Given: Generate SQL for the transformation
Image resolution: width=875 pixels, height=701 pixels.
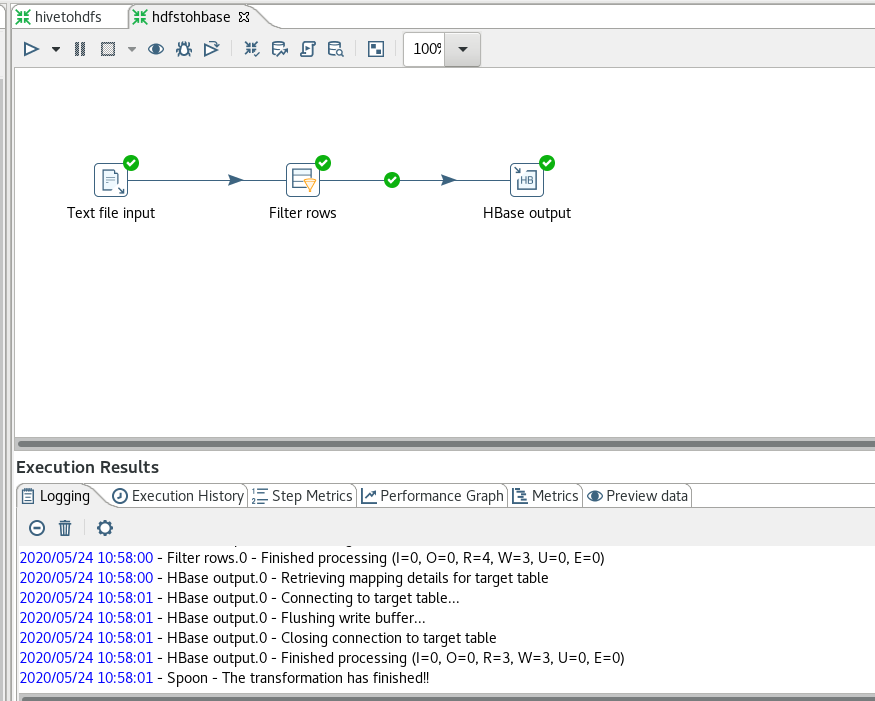Looking at the screenshot, I should (x=307, y=49).
